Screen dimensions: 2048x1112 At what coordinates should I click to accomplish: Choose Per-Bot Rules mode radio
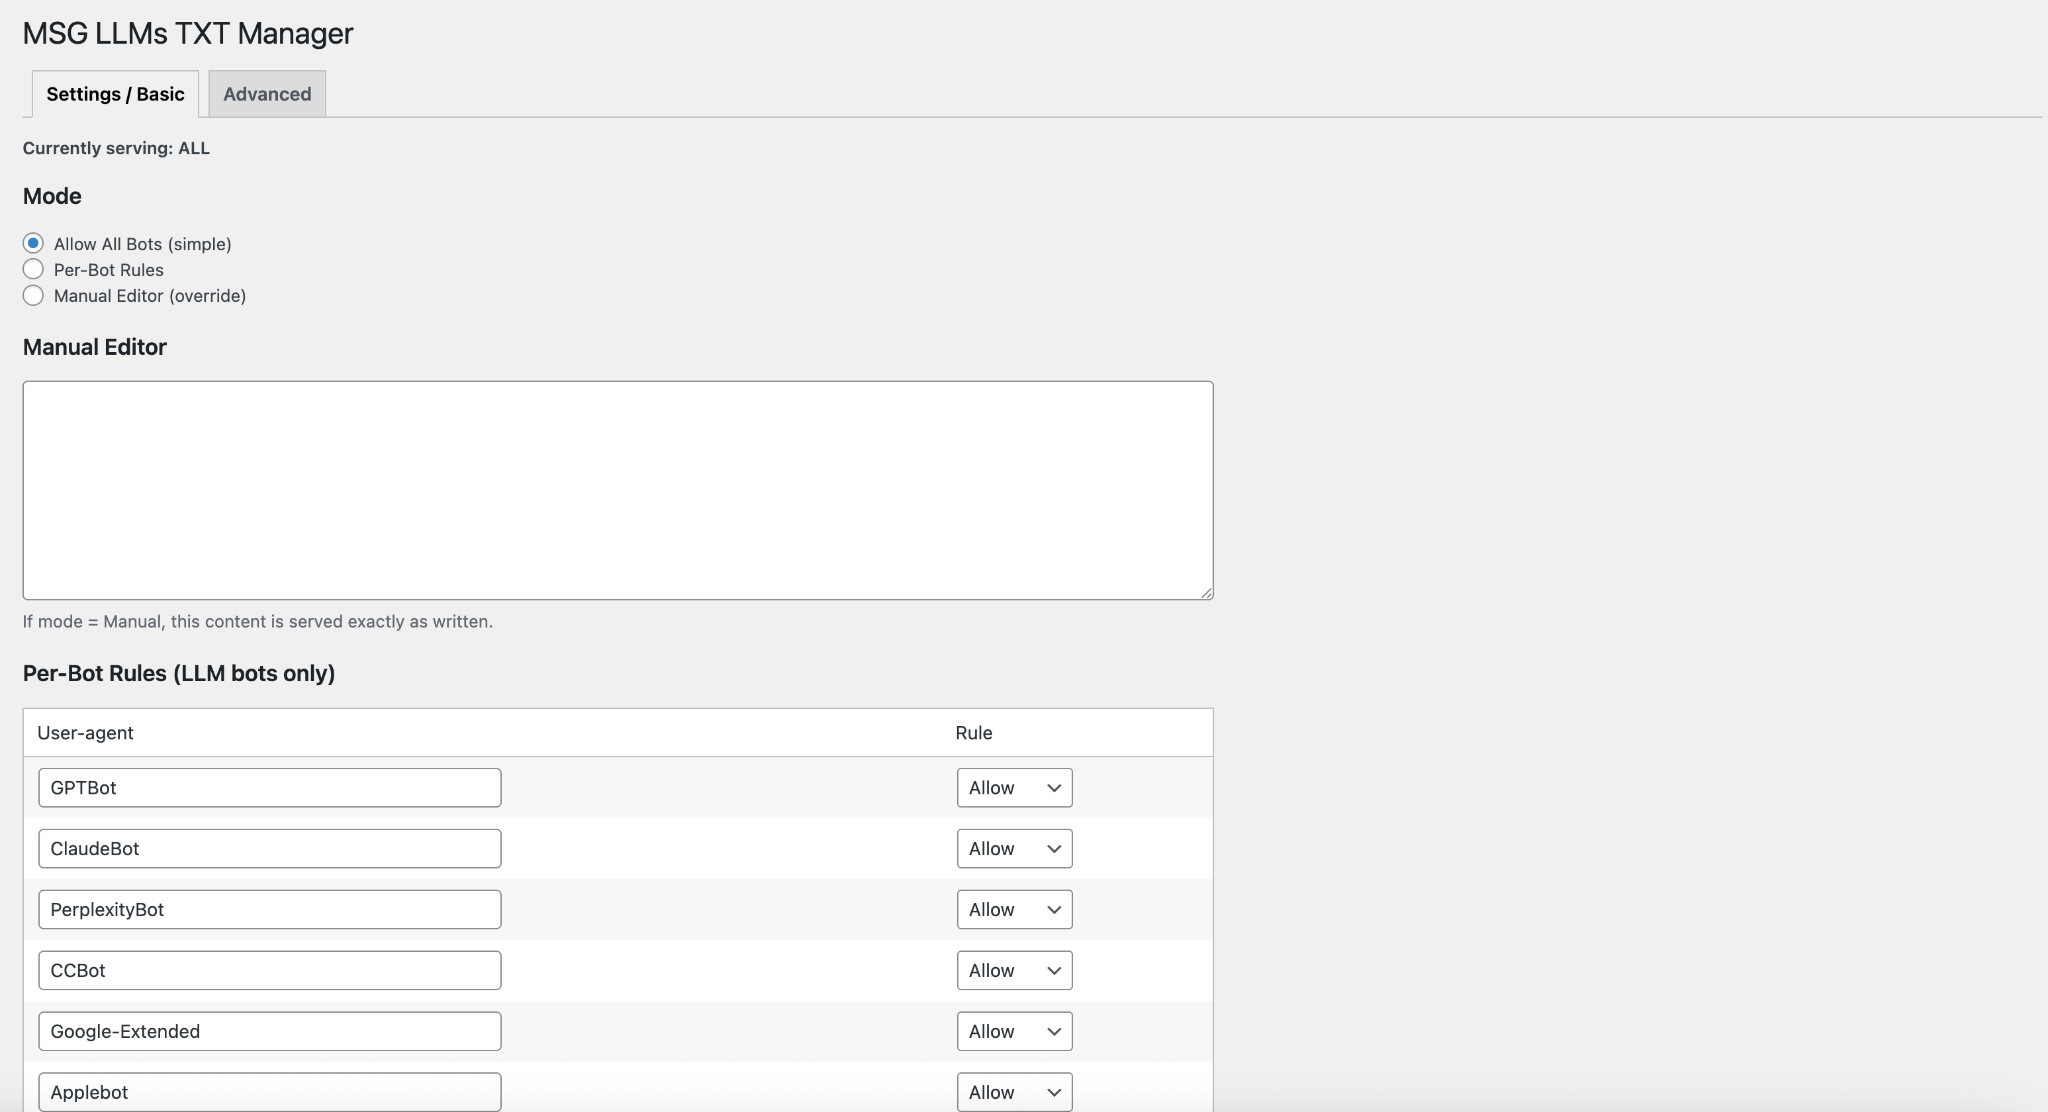[x=33, y=269]
